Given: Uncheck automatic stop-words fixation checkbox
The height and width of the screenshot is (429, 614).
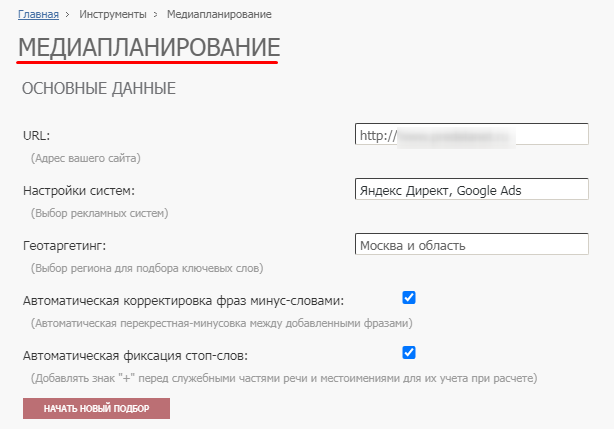Looking at the screenshot, I should (408, 352).
